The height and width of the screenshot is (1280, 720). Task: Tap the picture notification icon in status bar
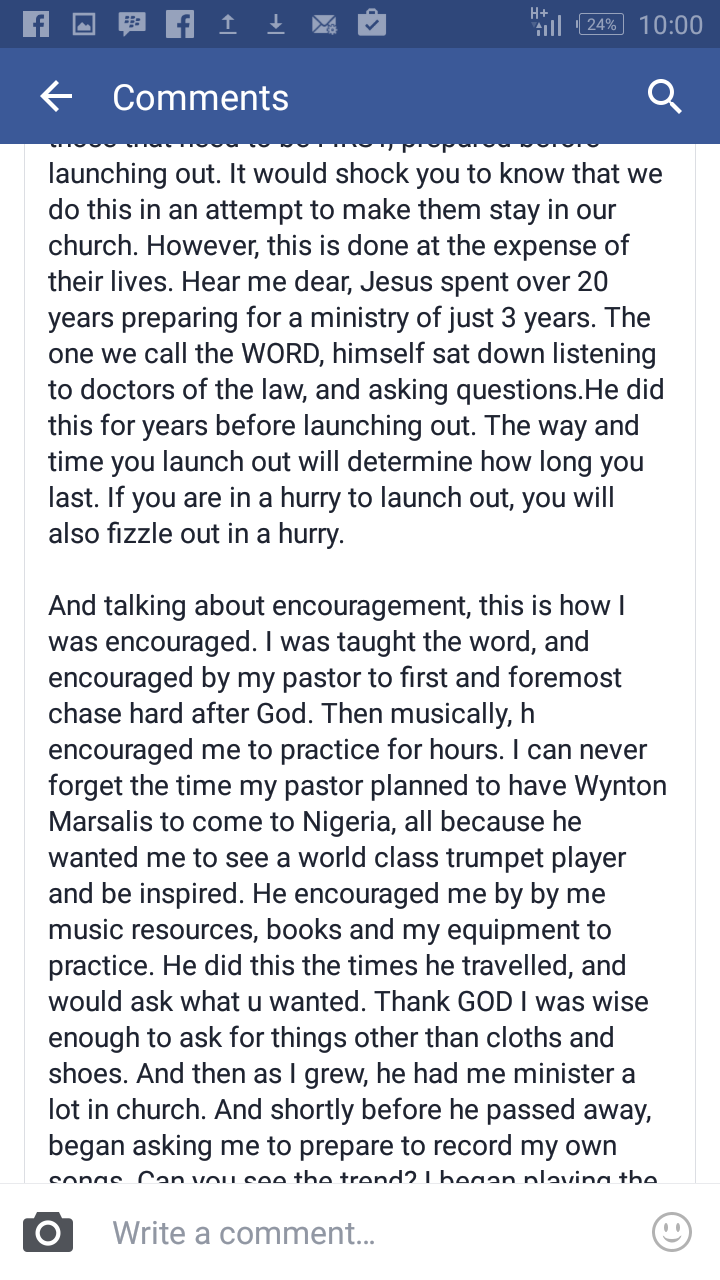pos(84,24)
